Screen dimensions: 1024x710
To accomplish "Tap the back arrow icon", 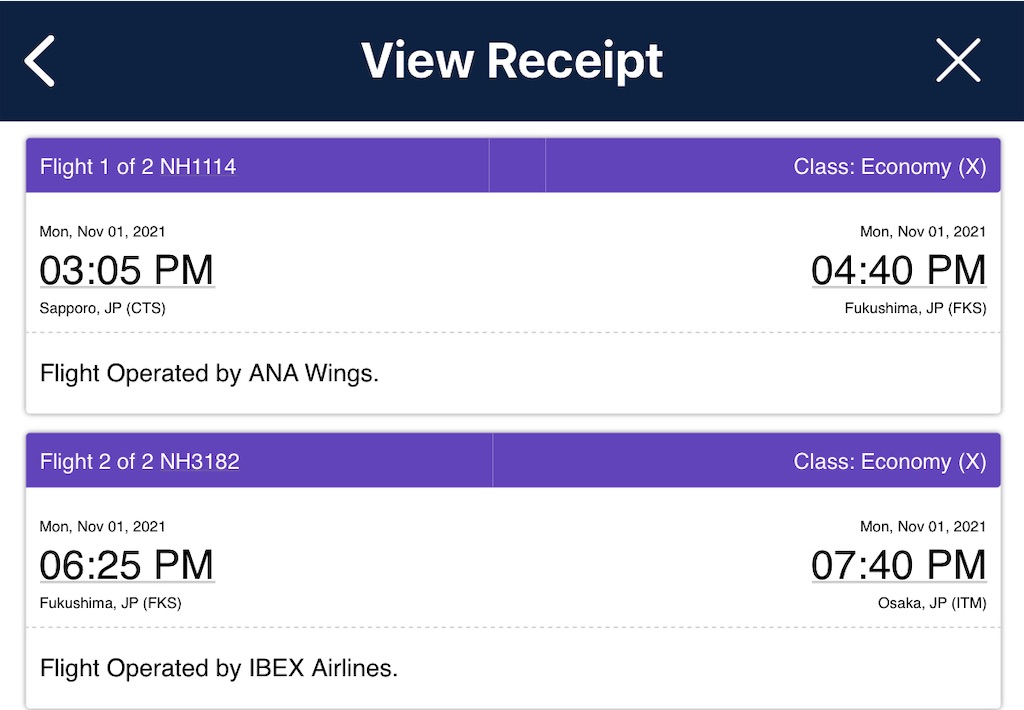I will coord(40,61).
